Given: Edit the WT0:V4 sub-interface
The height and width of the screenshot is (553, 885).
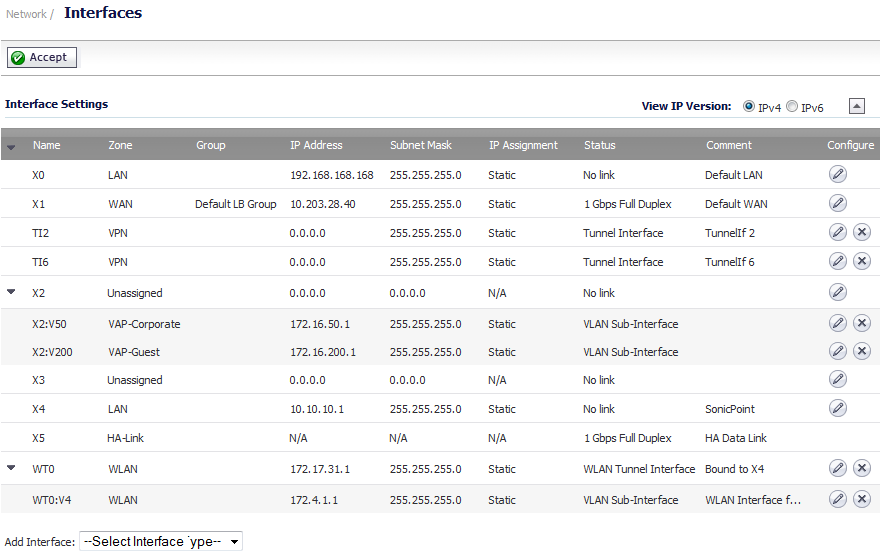Looking at the screenshot, I should (x=838, y=499).
